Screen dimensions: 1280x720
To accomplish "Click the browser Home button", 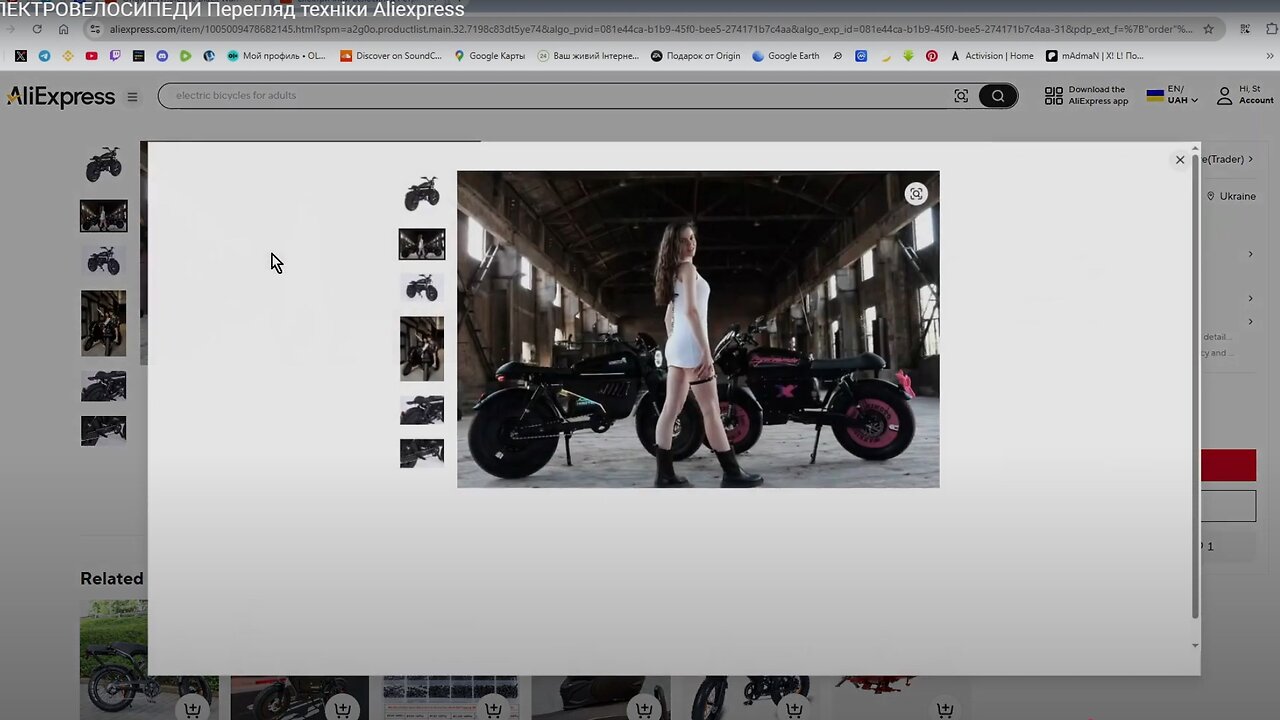I will 63,29.
